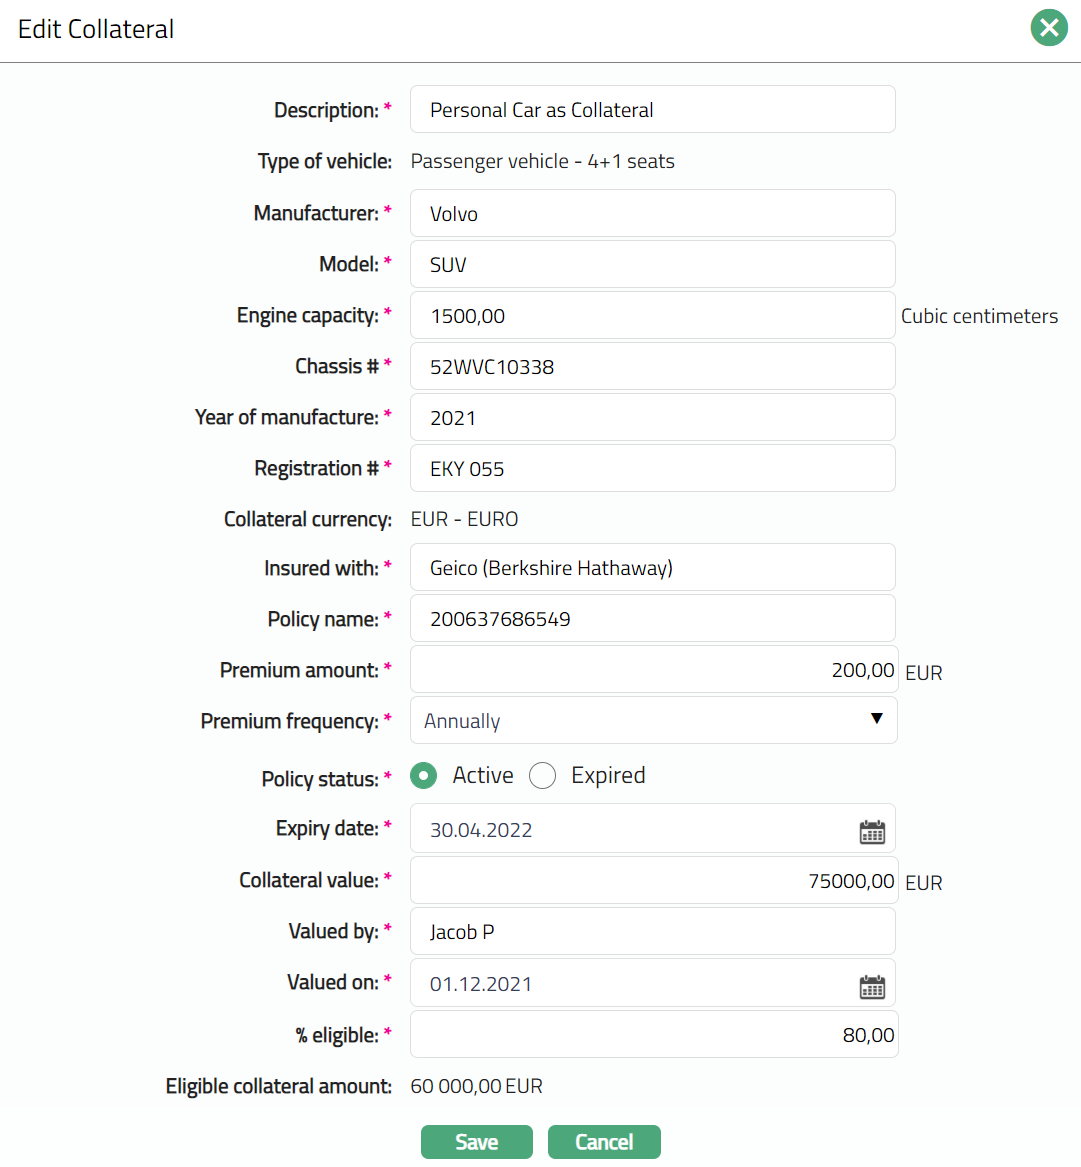Save the collateral details
1081x1167 pixels.
pyautogui.click(x=476, y=1142)
